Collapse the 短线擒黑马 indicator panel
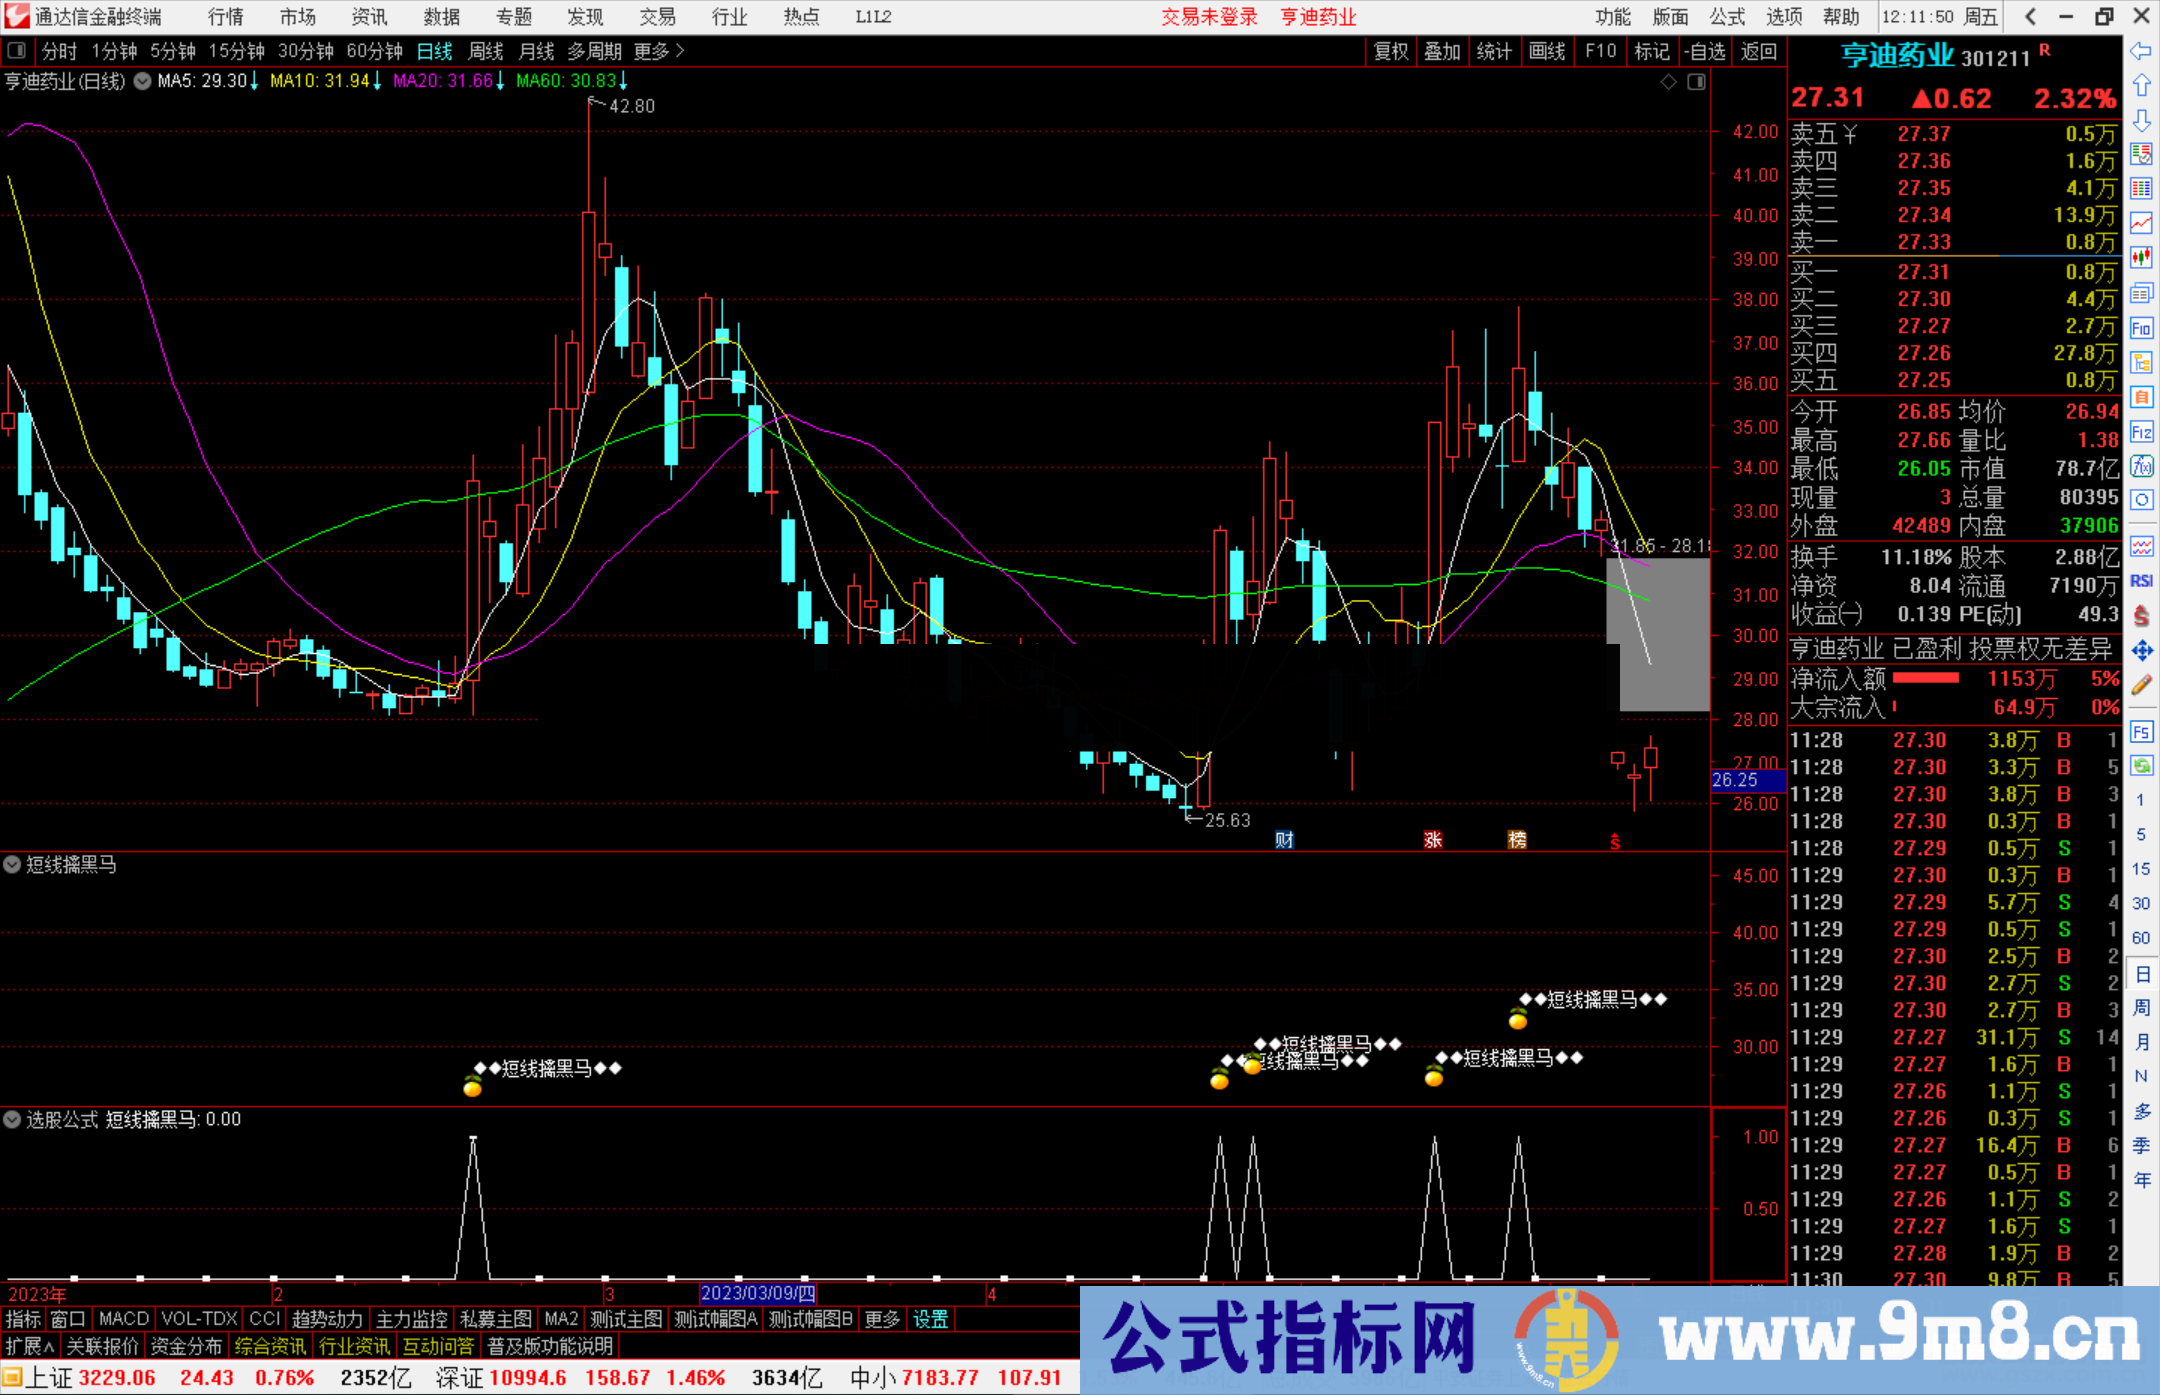2160x1395 pixels. pos(12,864)
